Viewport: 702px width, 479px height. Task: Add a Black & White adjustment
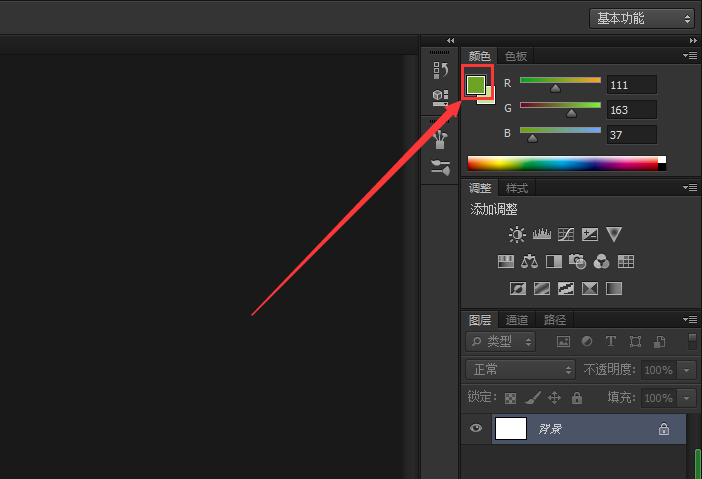click(x=554, y=261)
